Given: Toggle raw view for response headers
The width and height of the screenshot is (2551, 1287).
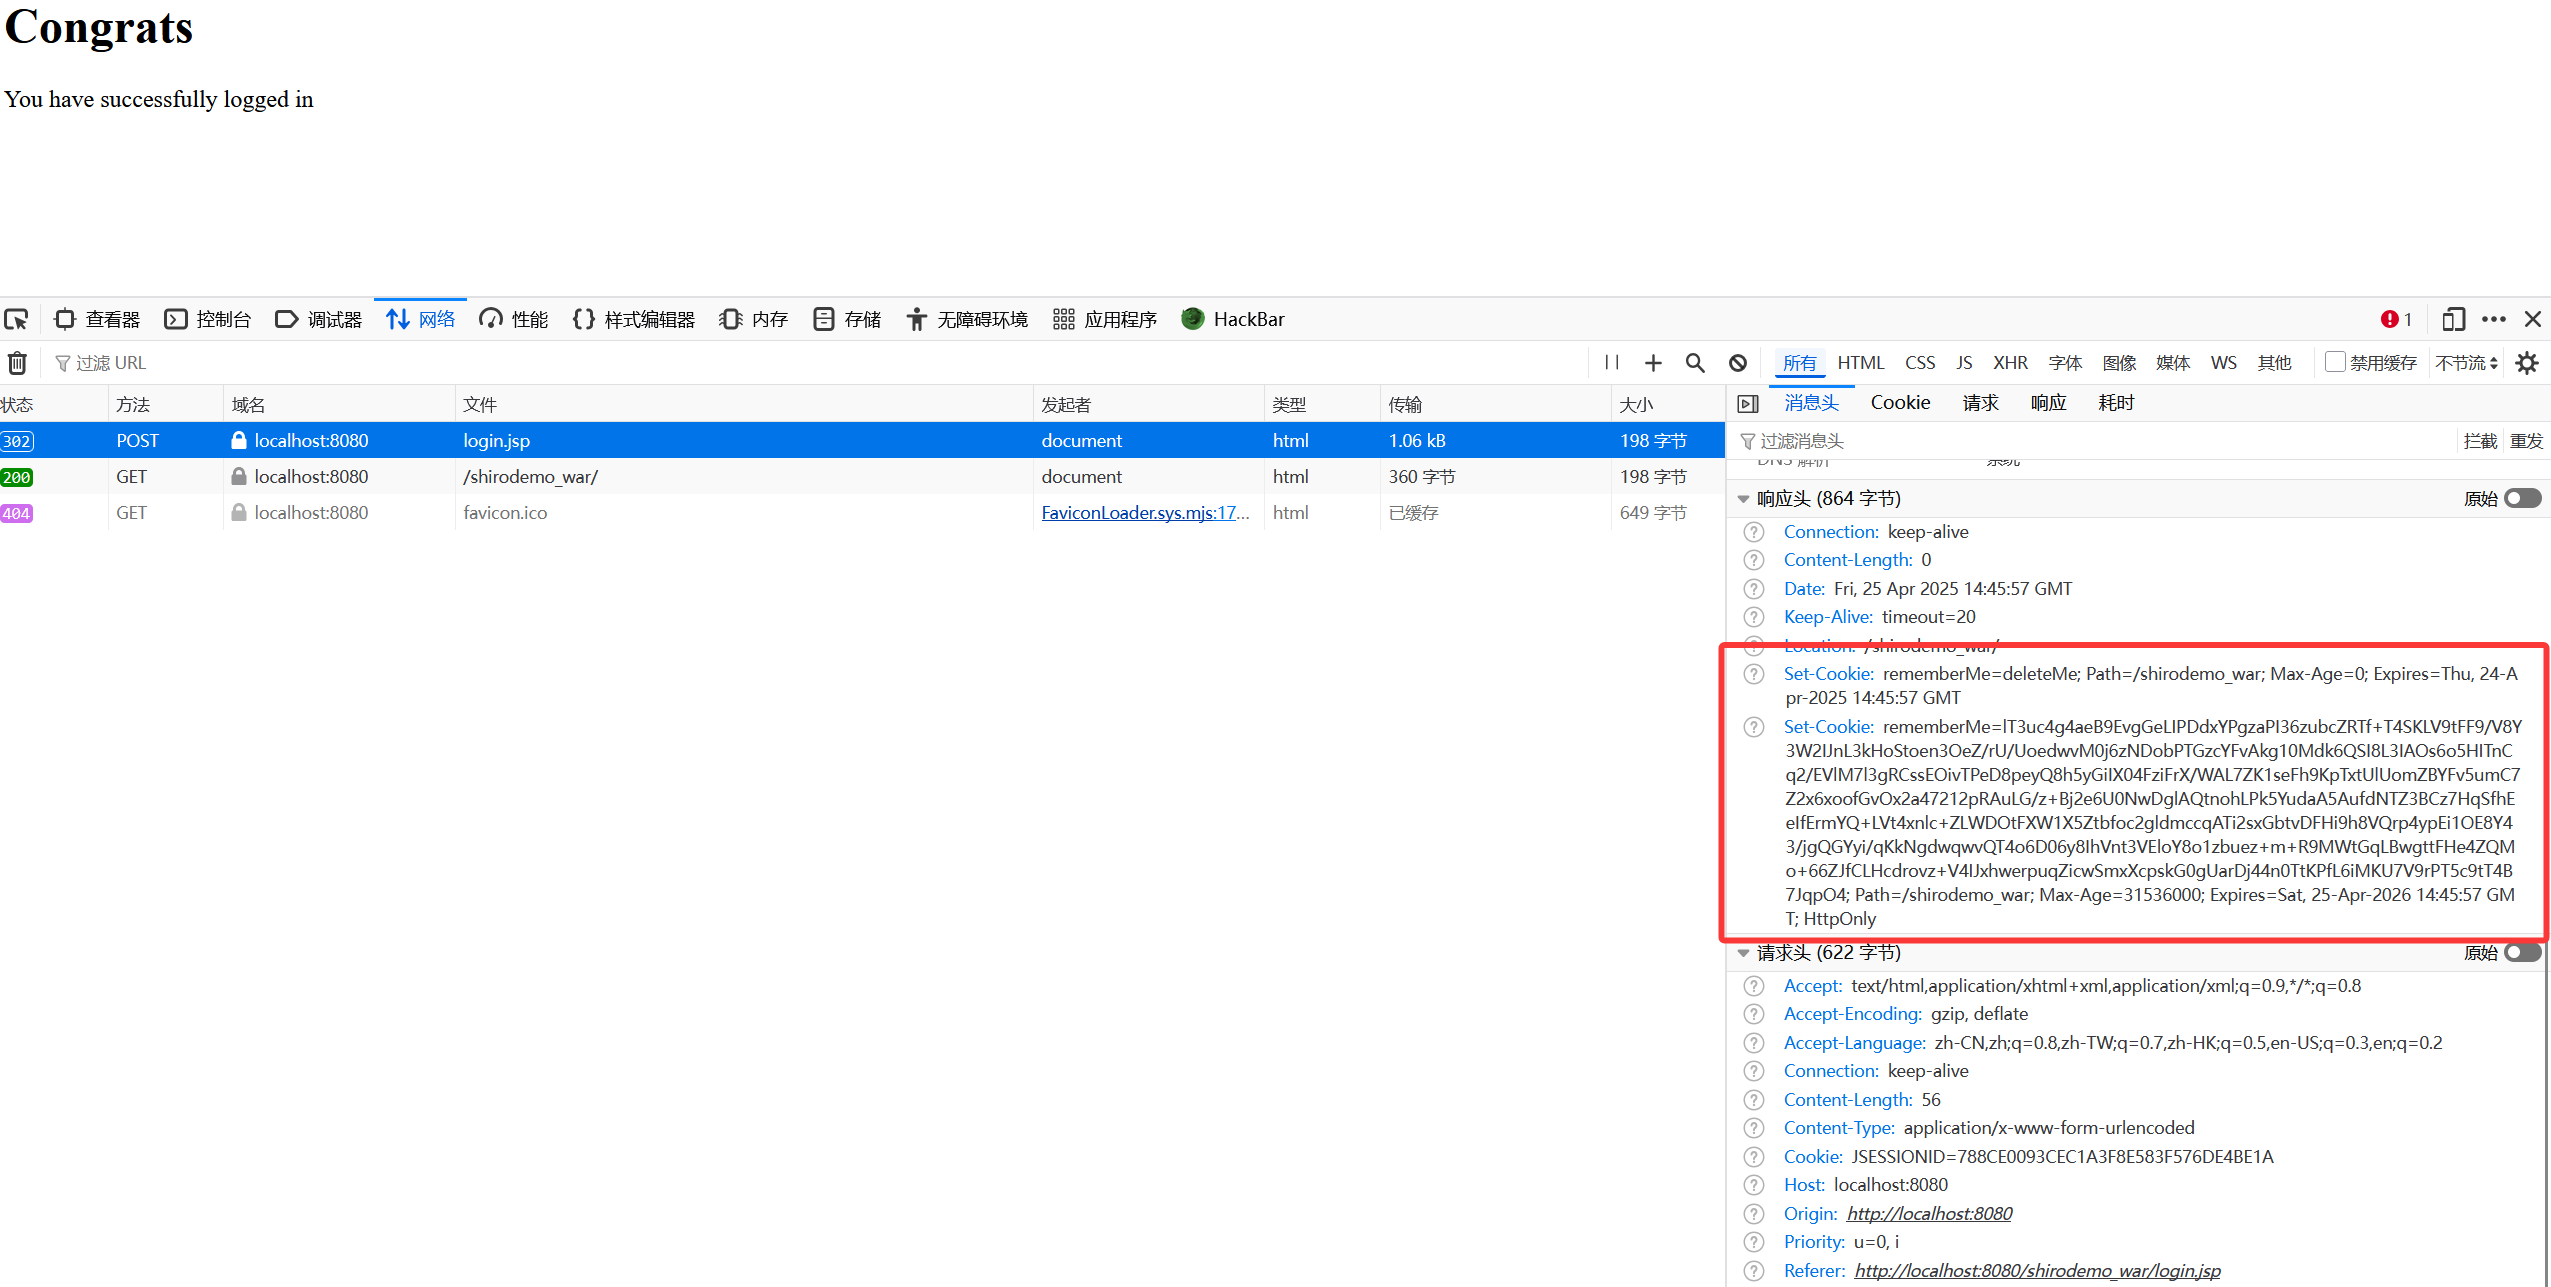Looking at the screenshot, I should pyautogui.click(x=2522, y=498).
